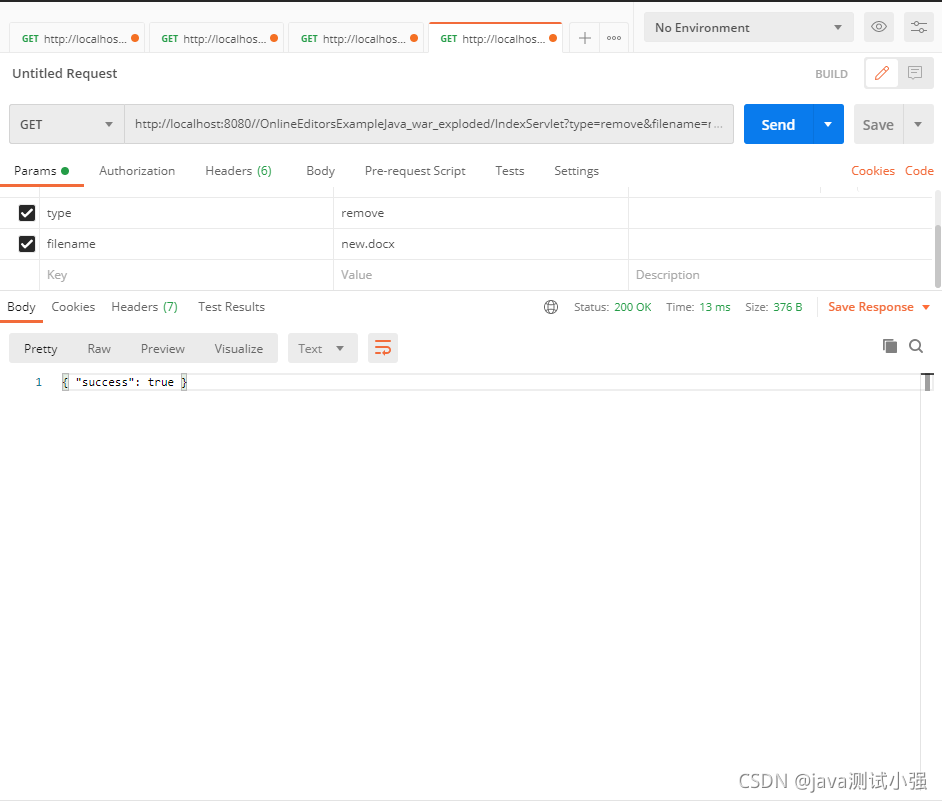Select the Test Results tab
The height and width of the screenshot is (802, 942).
pos(231,307)
